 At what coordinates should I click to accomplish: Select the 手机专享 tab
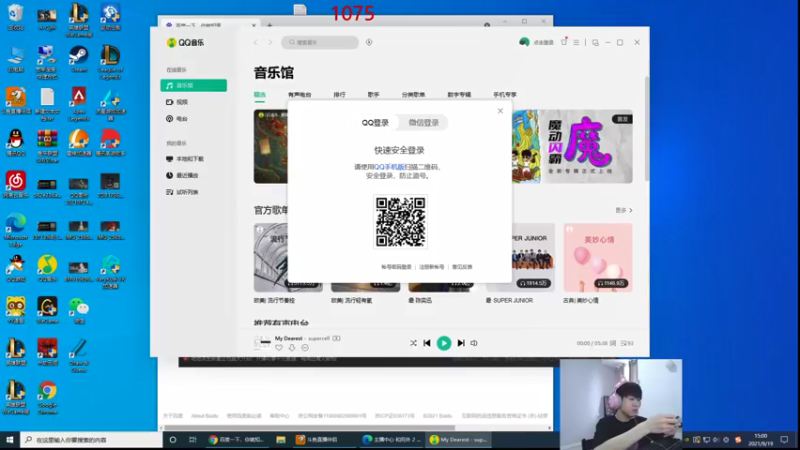[x=505, y=95]
